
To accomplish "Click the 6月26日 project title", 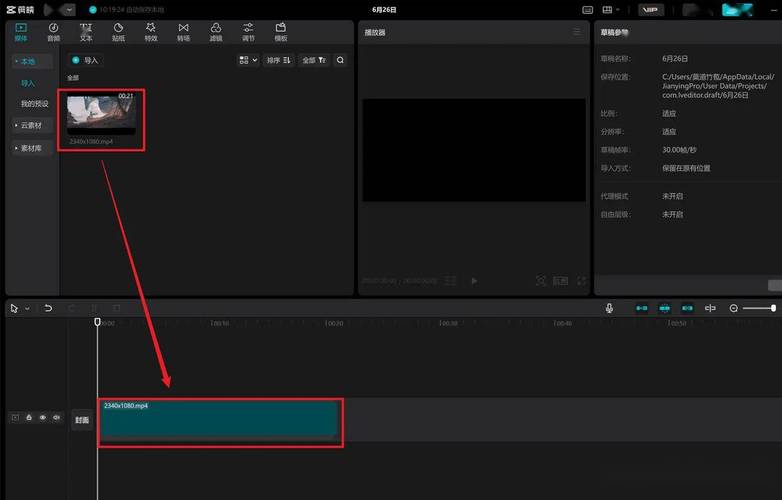I will (x=384, y=9).
